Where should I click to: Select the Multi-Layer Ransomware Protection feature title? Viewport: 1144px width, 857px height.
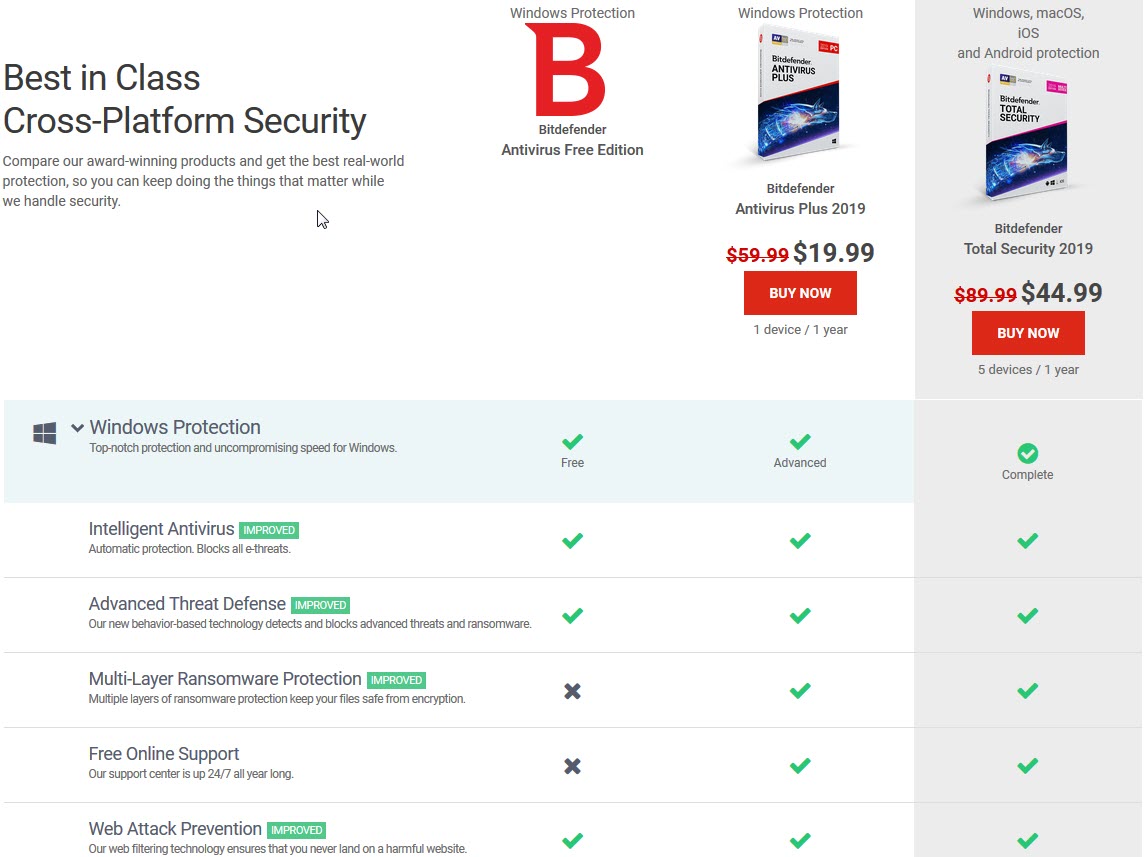click(225, 679)
